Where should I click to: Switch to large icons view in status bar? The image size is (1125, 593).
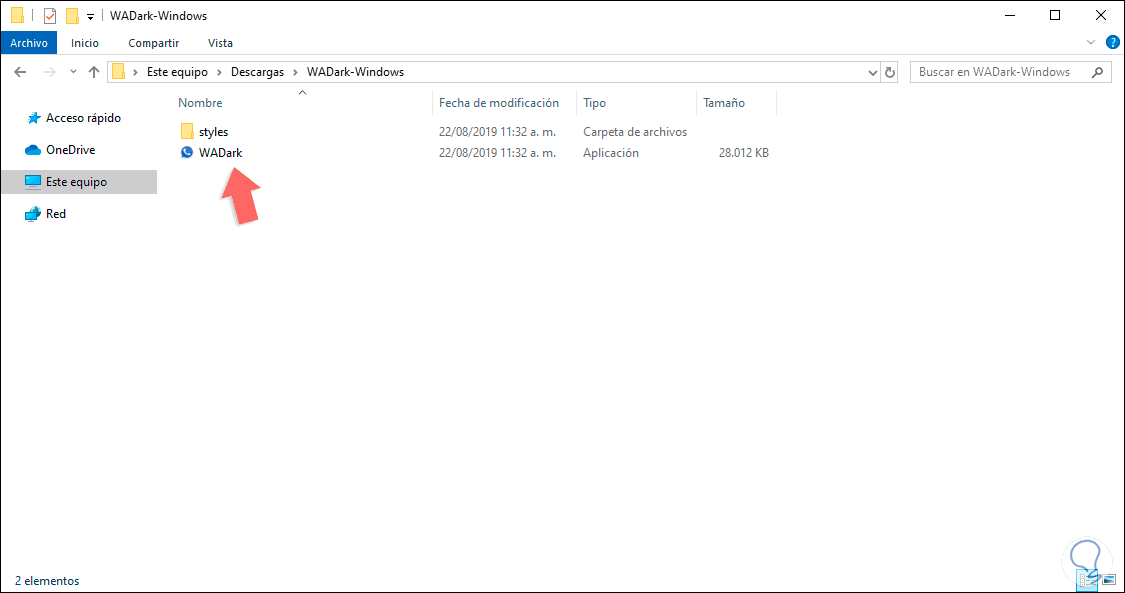[1109, 581]
